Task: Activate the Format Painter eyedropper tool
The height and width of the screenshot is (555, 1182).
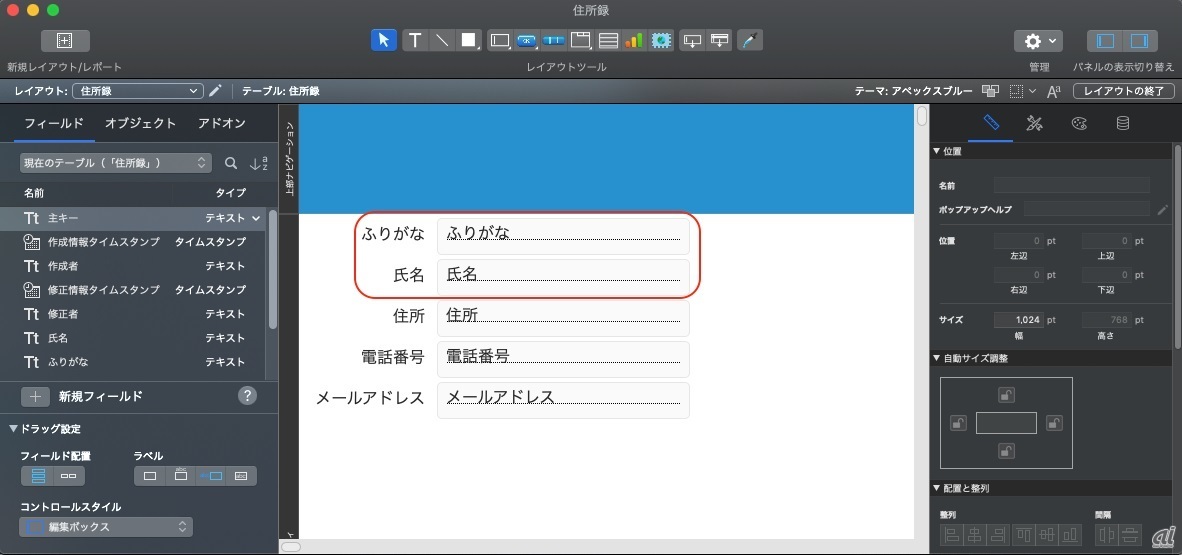Action: coord(749,40)
